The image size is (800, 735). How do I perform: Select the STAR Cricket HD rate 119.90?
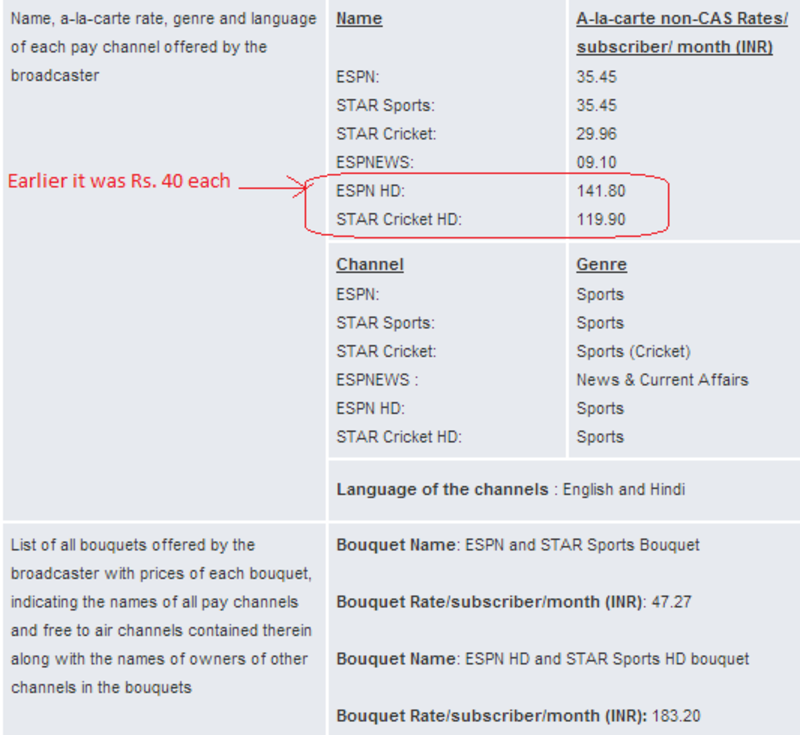pos(601,219)
